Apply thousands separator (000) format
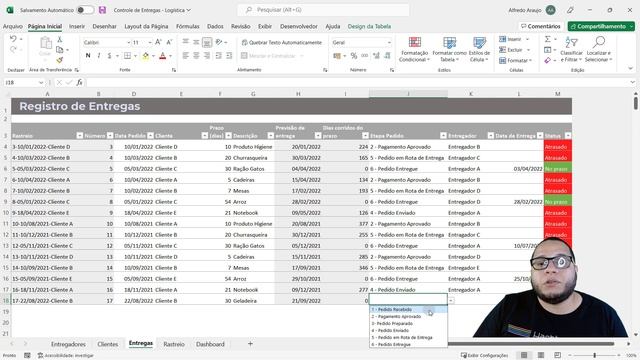The image size is (640, 360). click(x=364, y=56)
